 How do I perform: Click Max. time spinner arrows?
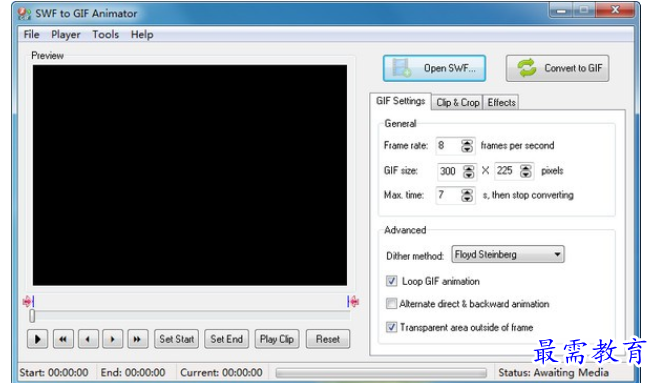pos(467,195)
